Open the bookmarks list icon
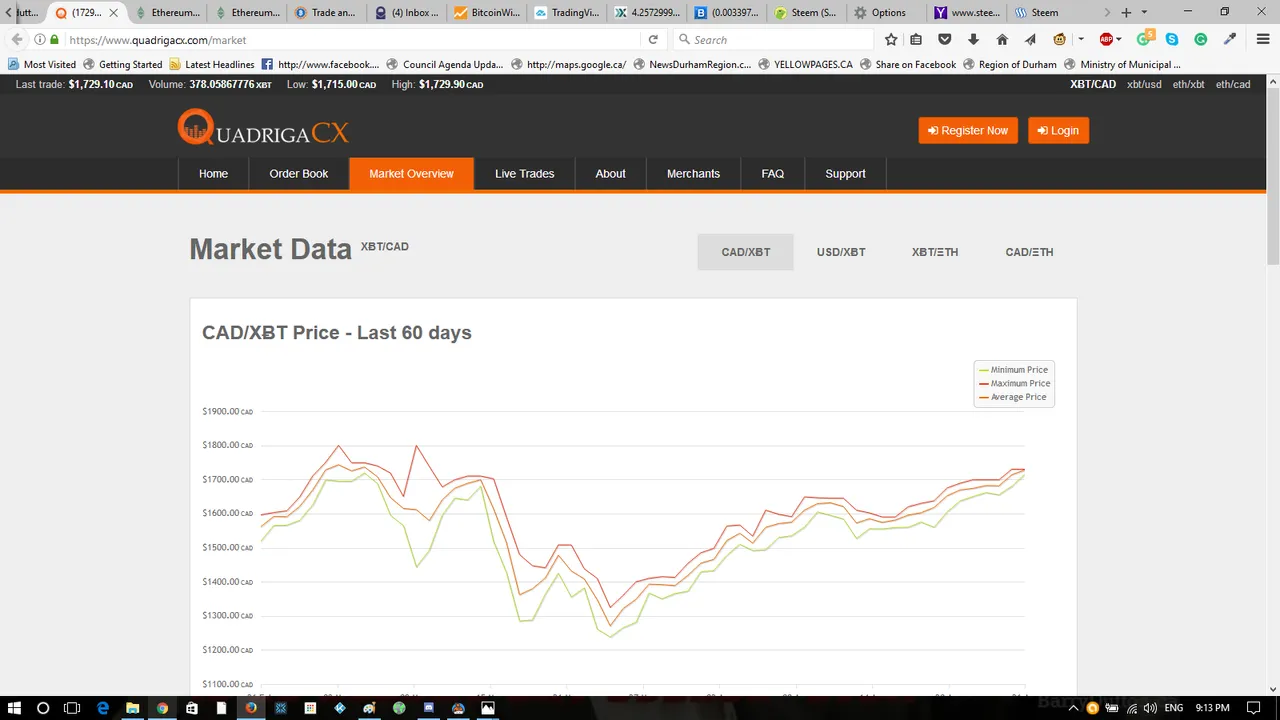Viewport: 1280px width, 720px height. [x=916, y=40]
